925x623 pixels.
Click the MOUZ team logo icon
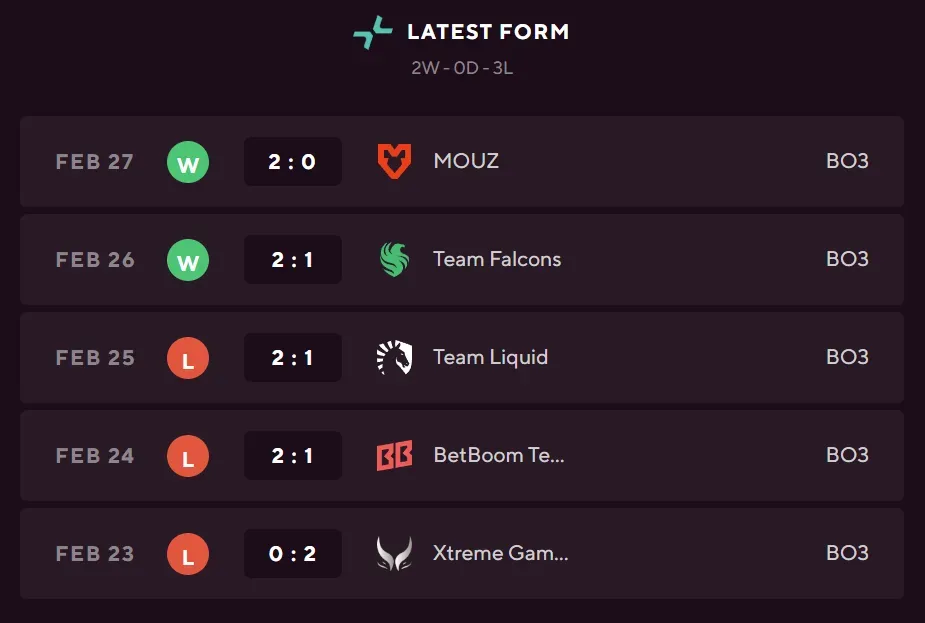pos(394,161)
